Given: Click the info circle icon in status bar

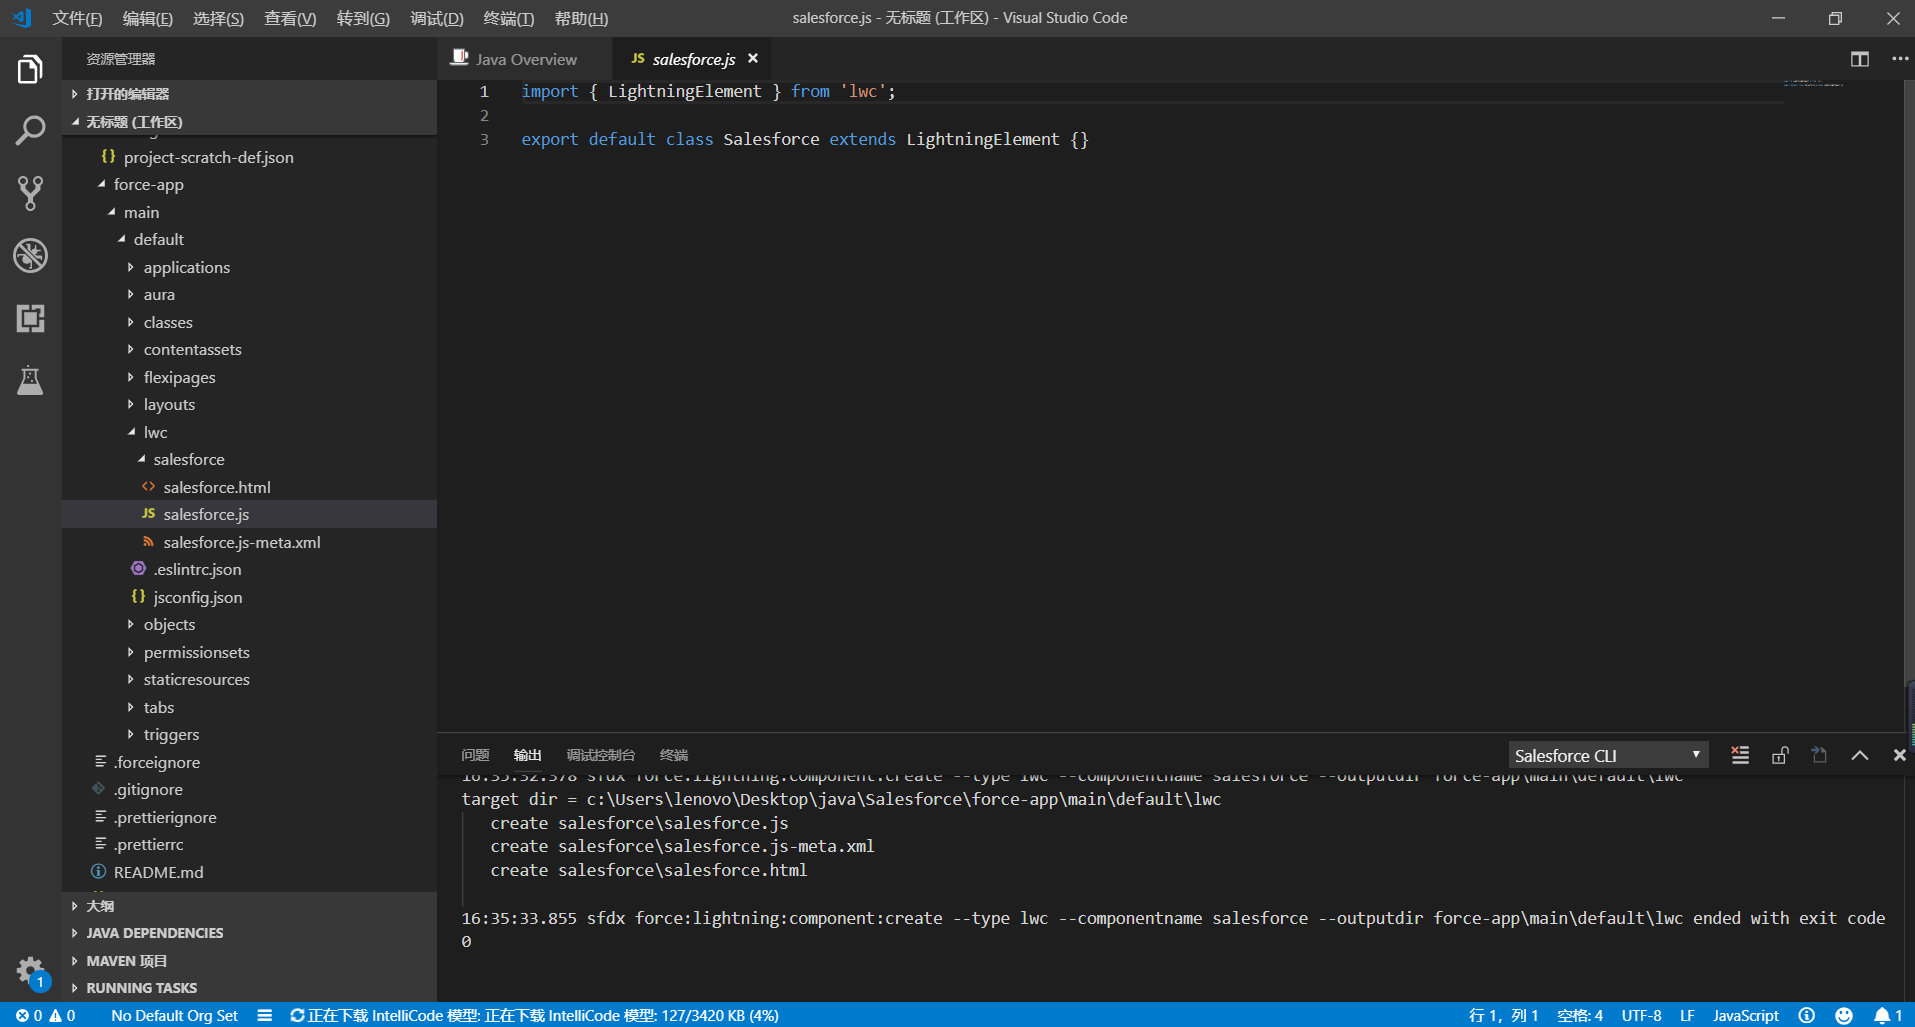Looking at the screenshot, I should click(x=1806, y=1015).
